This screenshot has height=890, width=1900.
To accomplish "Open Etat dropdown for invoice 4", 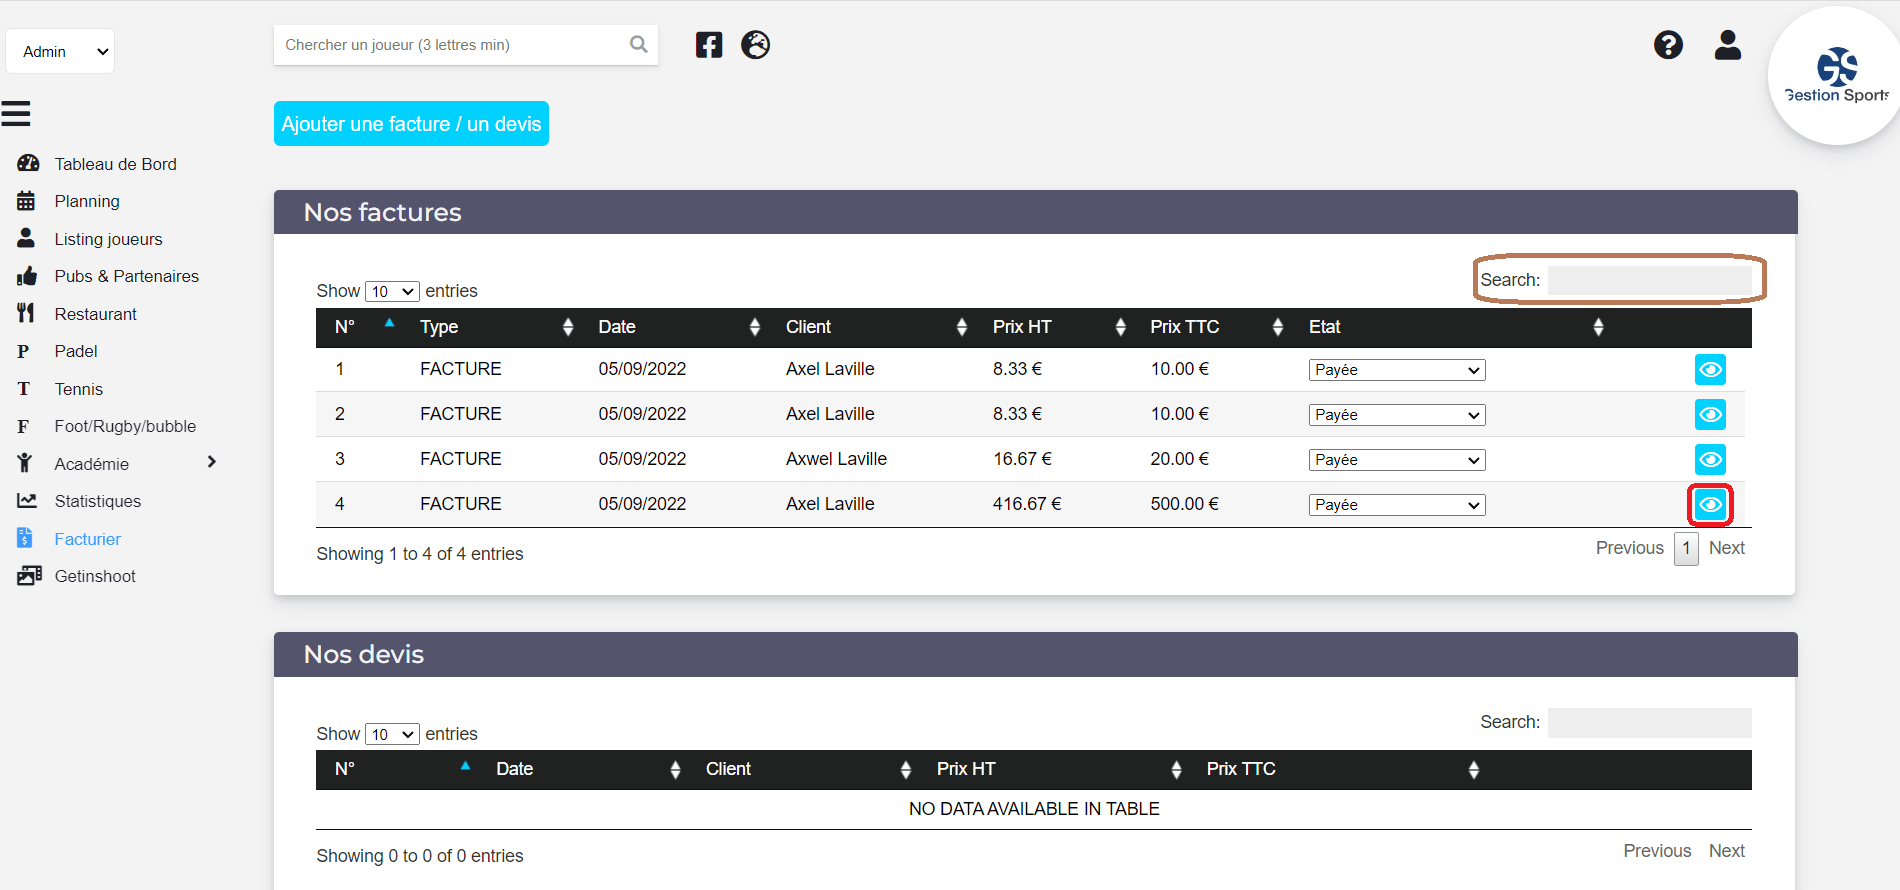I will 1397,505.
